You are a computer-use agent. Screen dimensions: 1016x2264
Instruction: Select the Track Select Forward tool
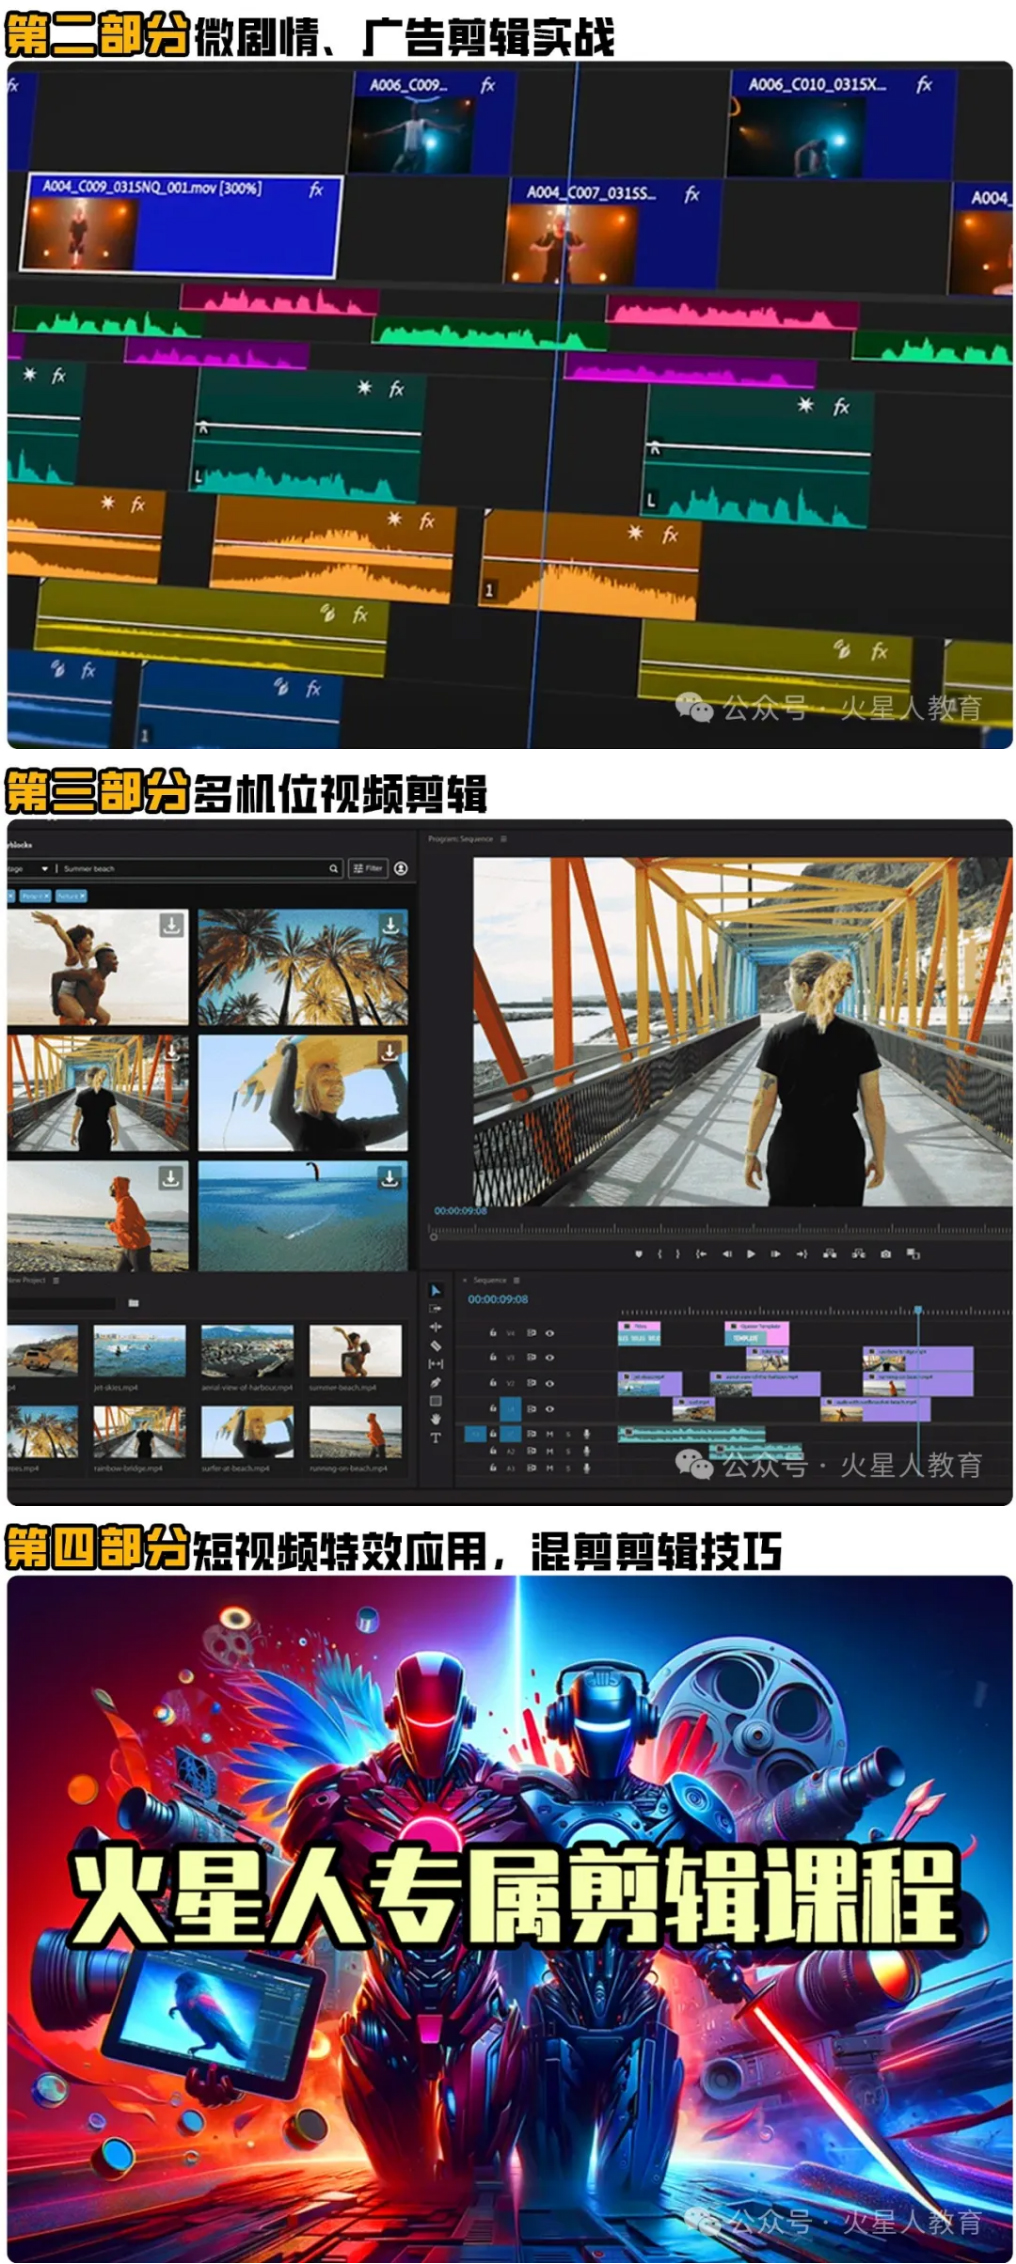[435, 1308]
